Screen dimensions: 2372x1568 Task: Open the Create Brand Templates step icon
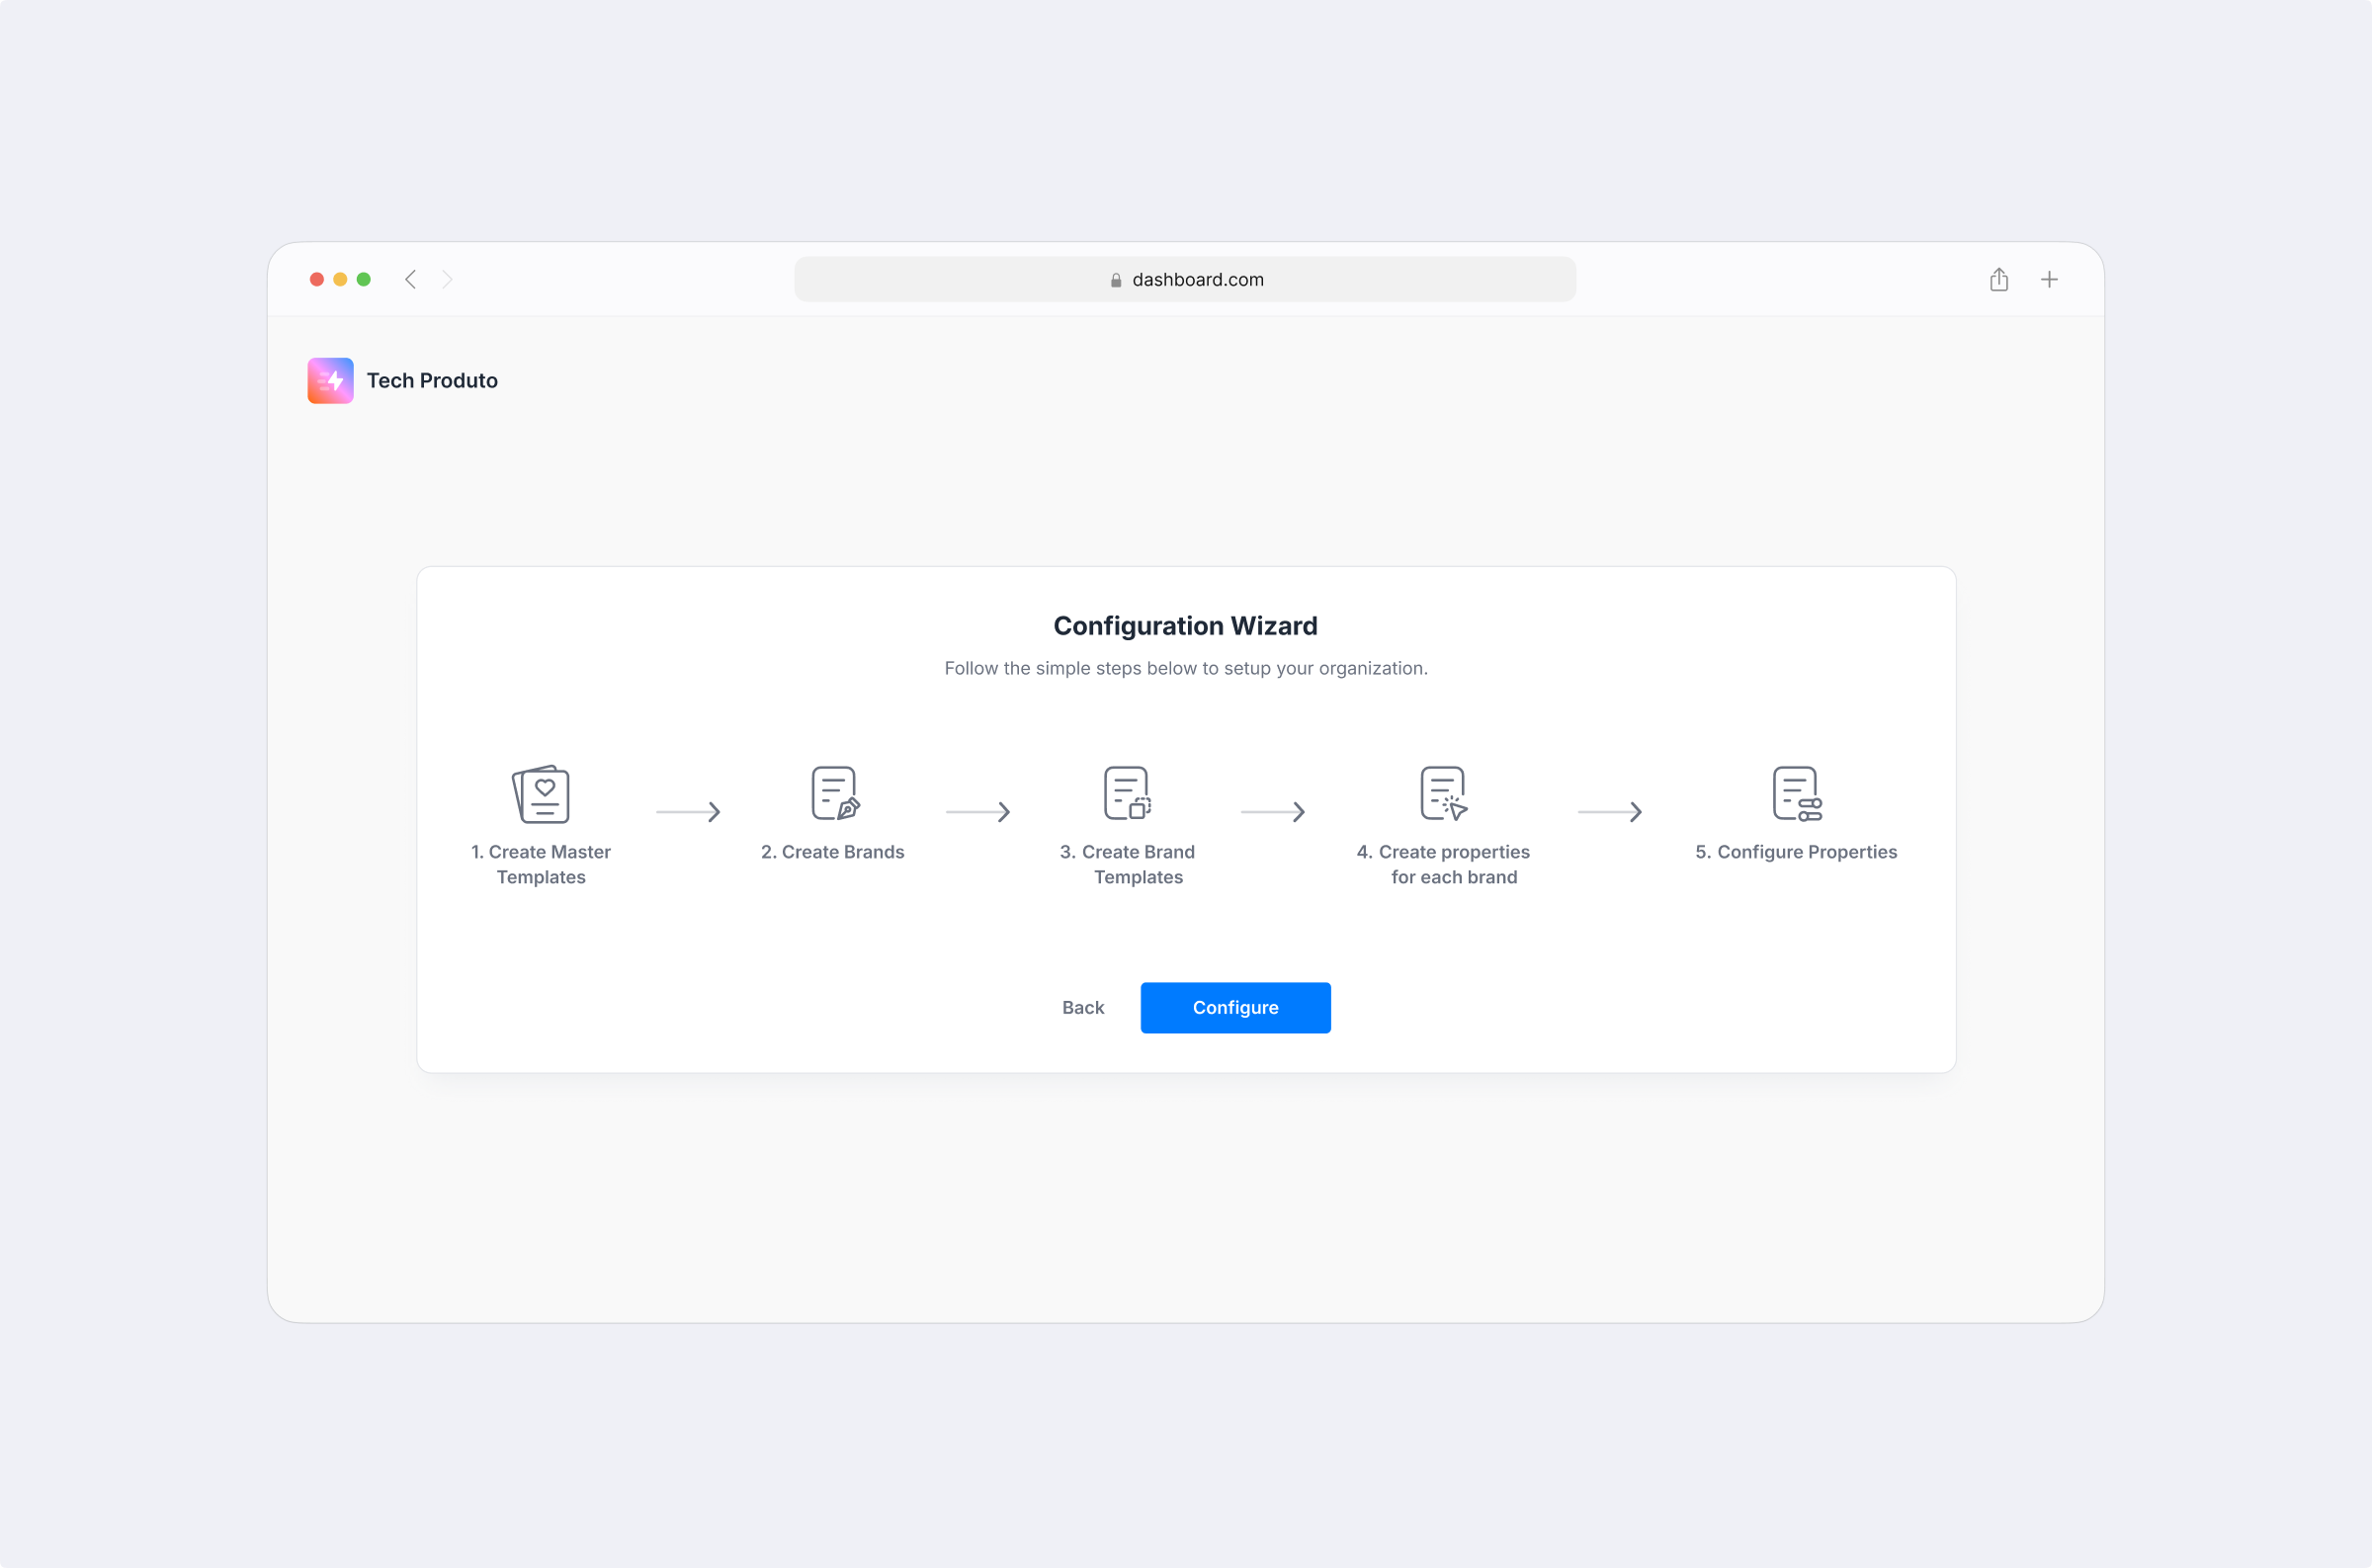(1126, 792)
